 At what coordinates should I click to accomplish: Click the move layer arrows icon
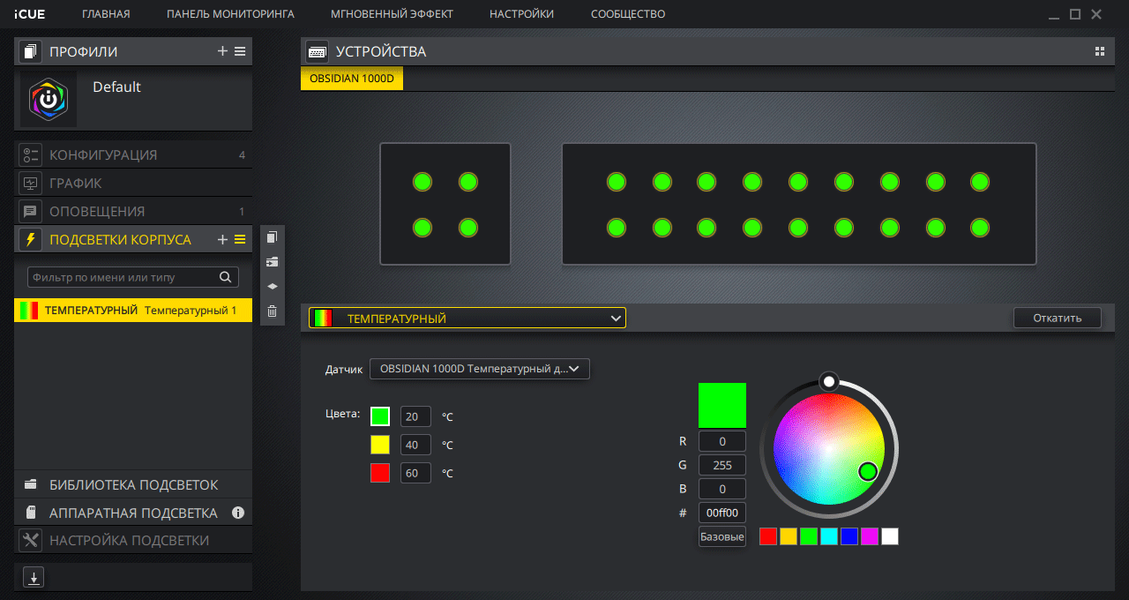272,286
